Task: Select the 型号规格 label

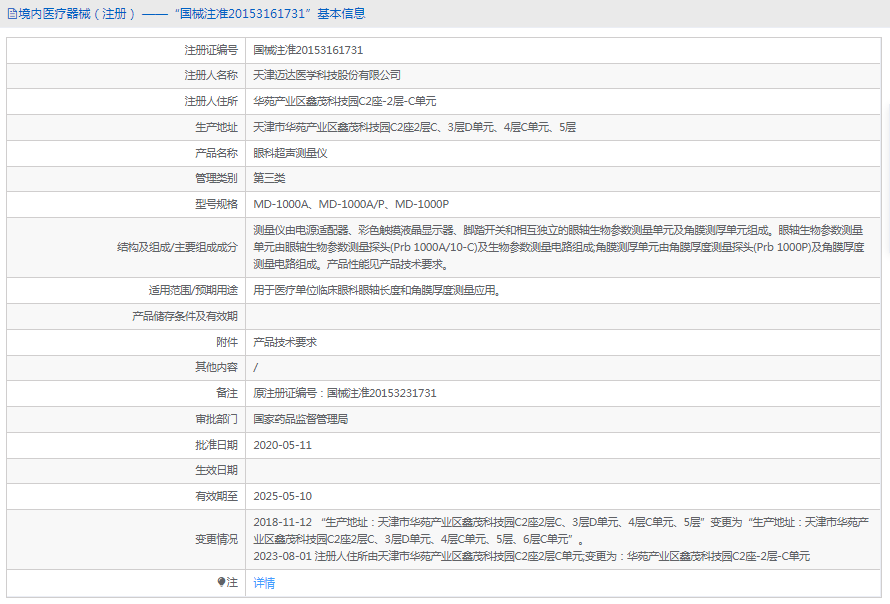Action: click(216, 204)
